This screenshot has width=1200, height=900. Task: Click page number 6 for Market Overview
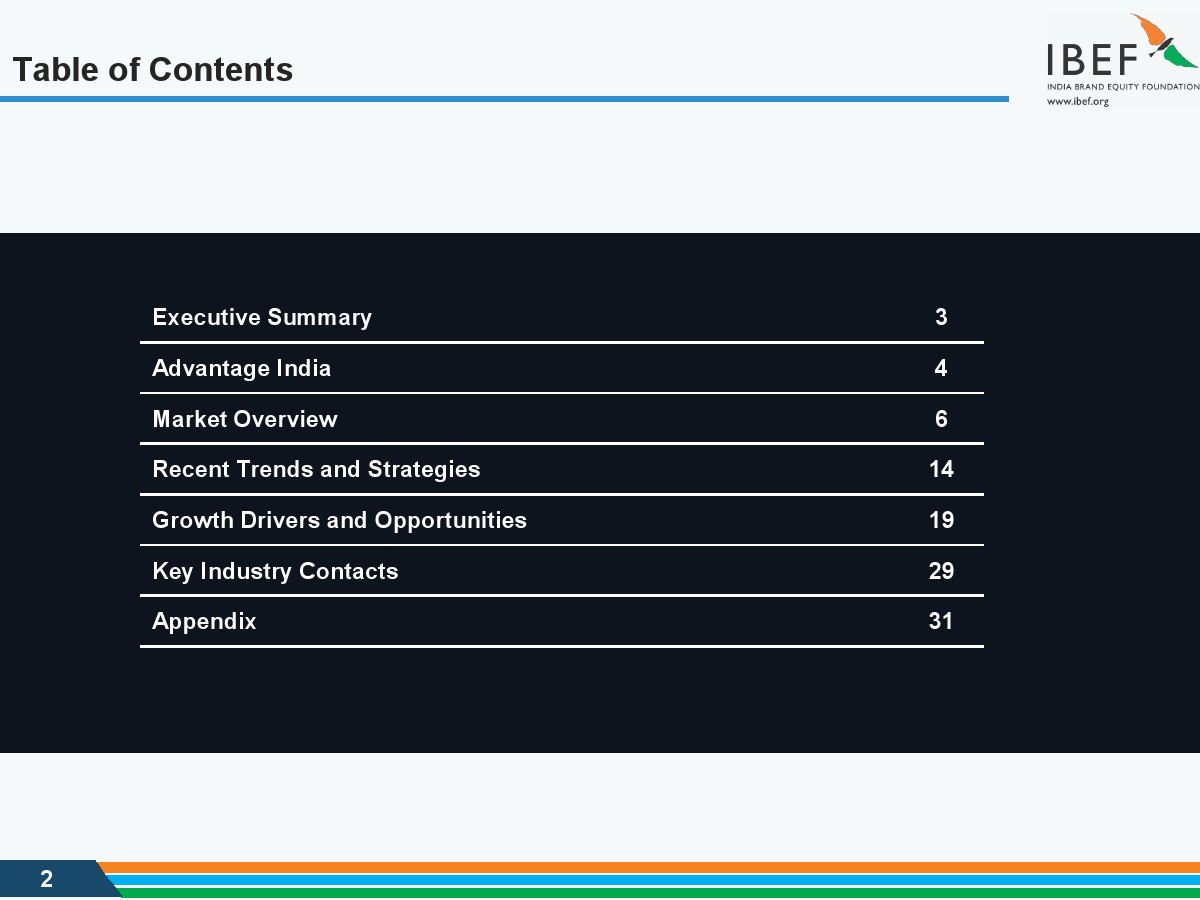(941, 420)
